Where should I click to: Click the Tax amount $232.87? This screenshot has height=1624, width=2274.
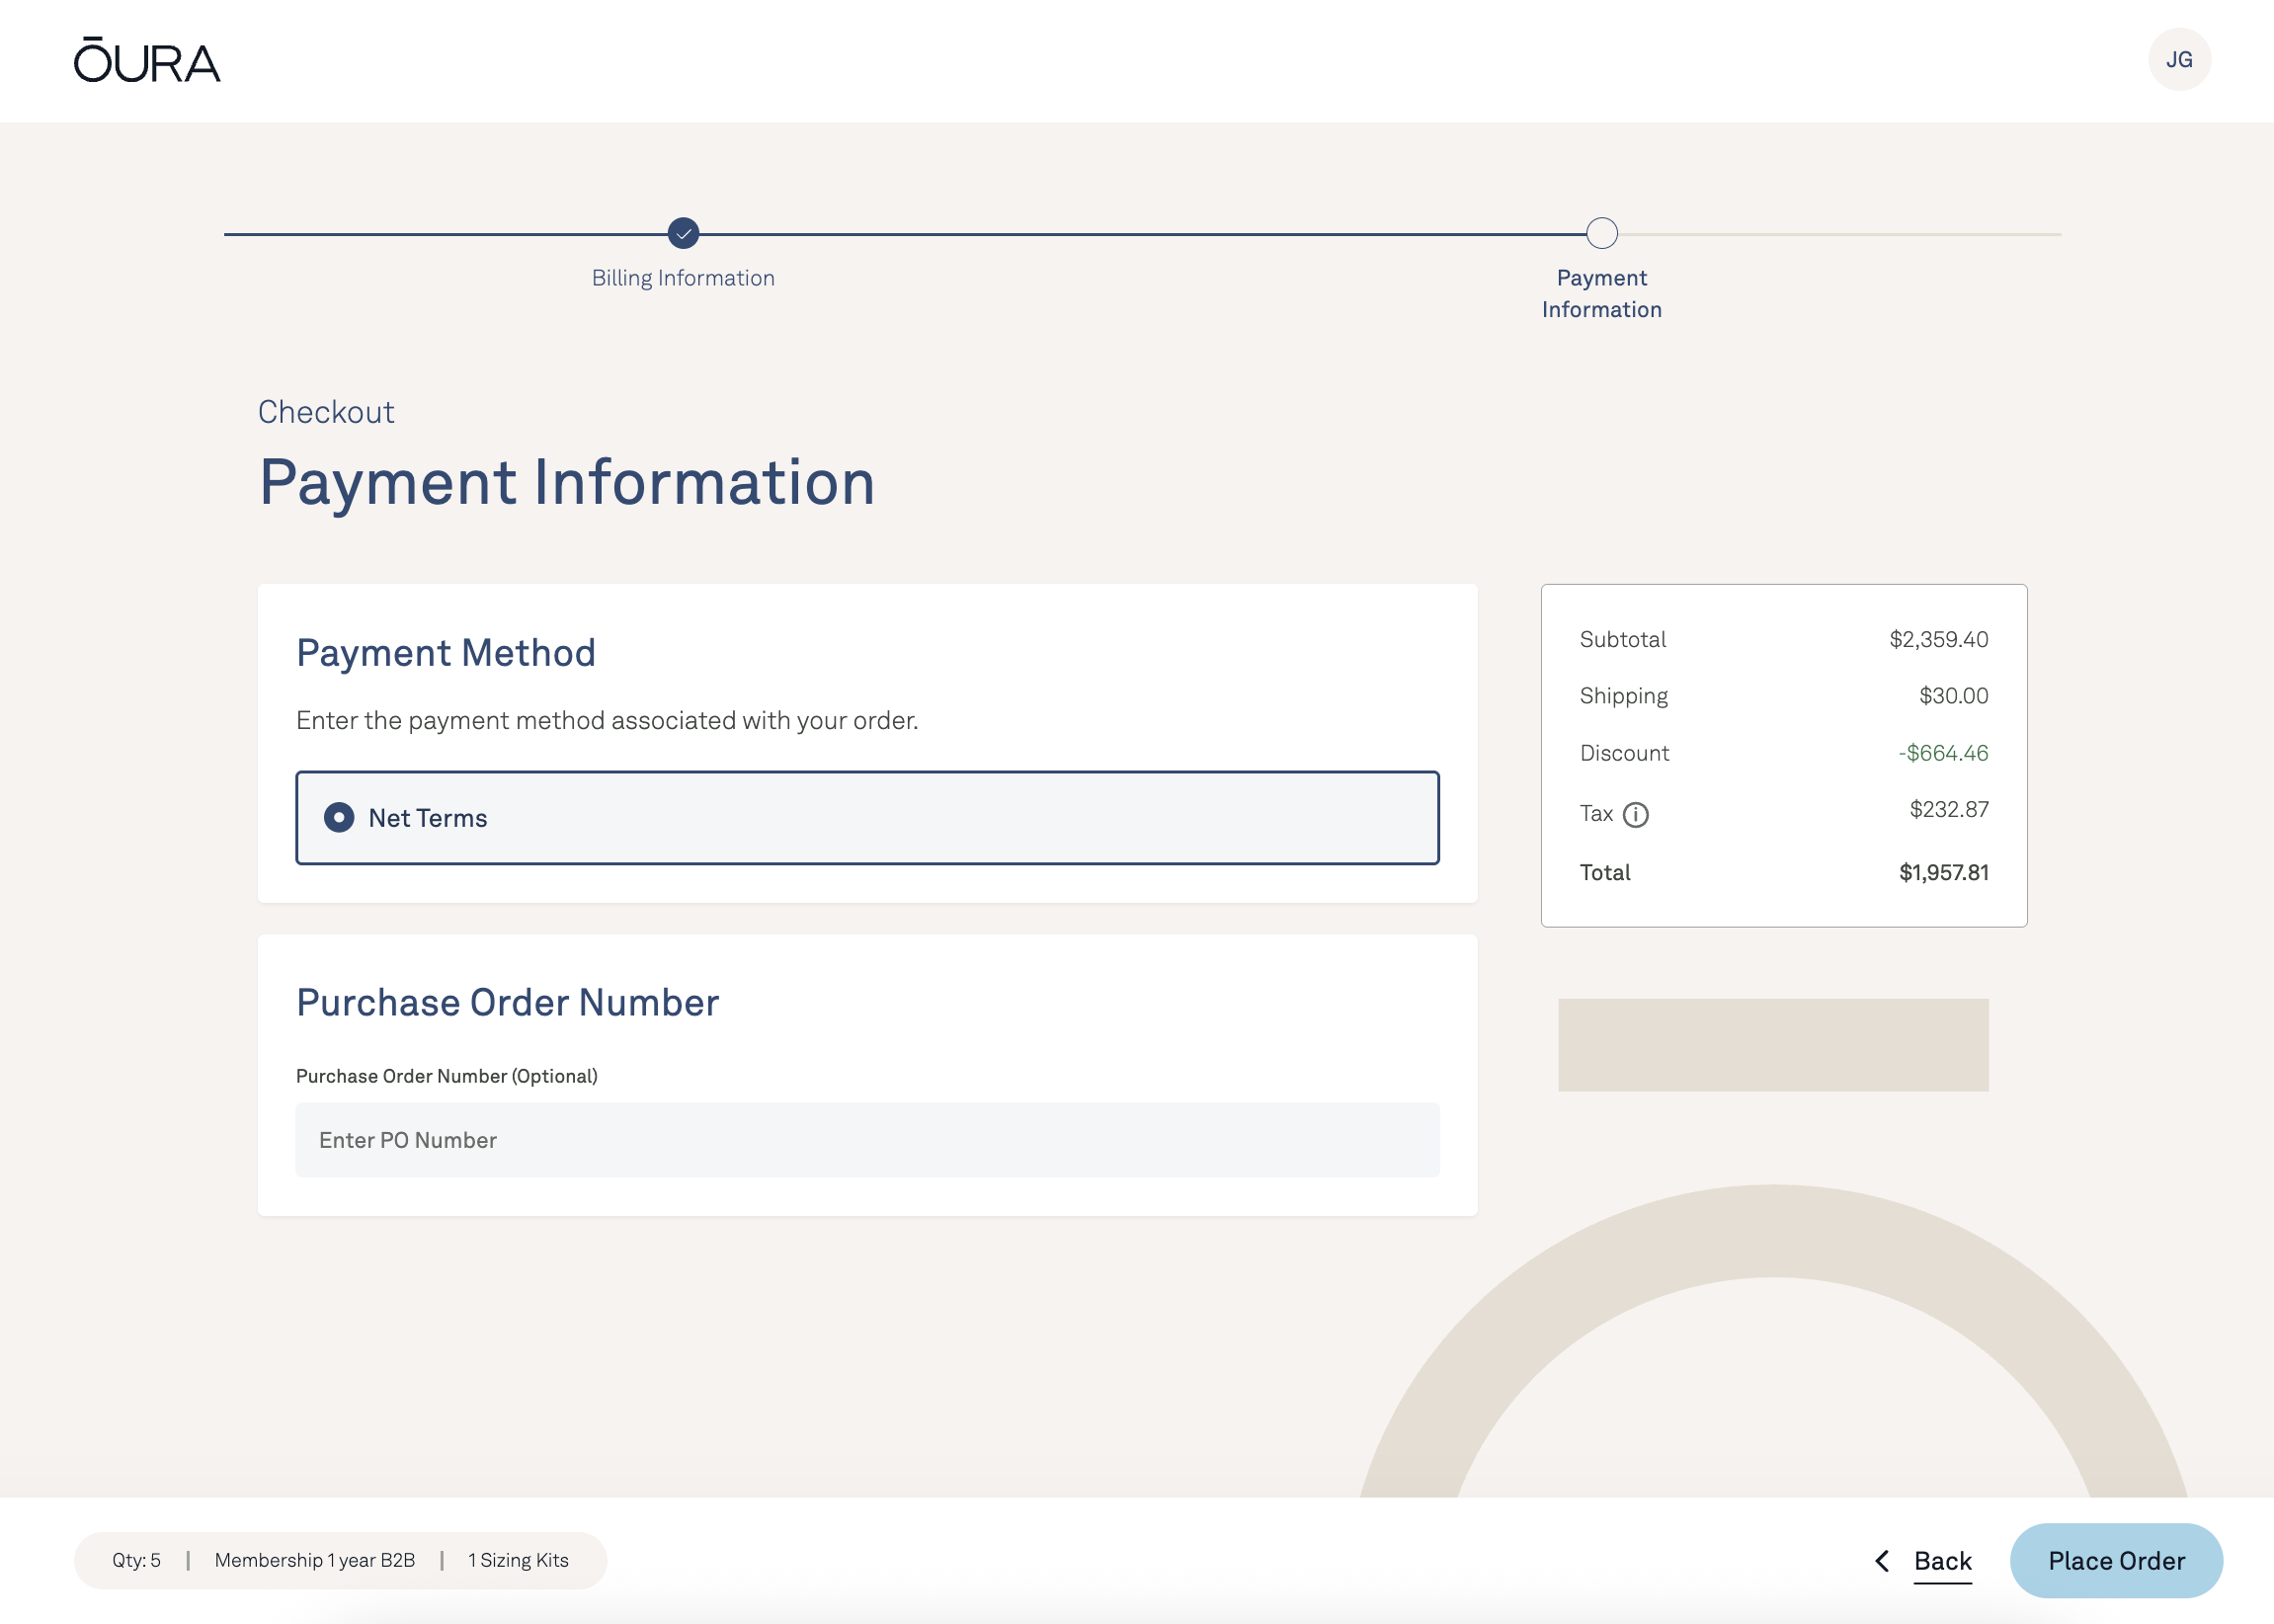pos(1948,809)
